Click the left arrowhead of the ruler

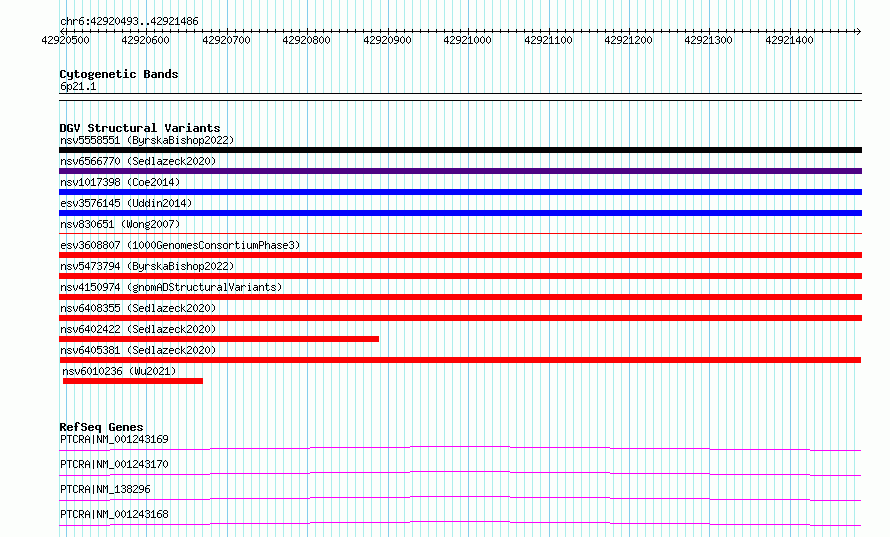[62, 31]
